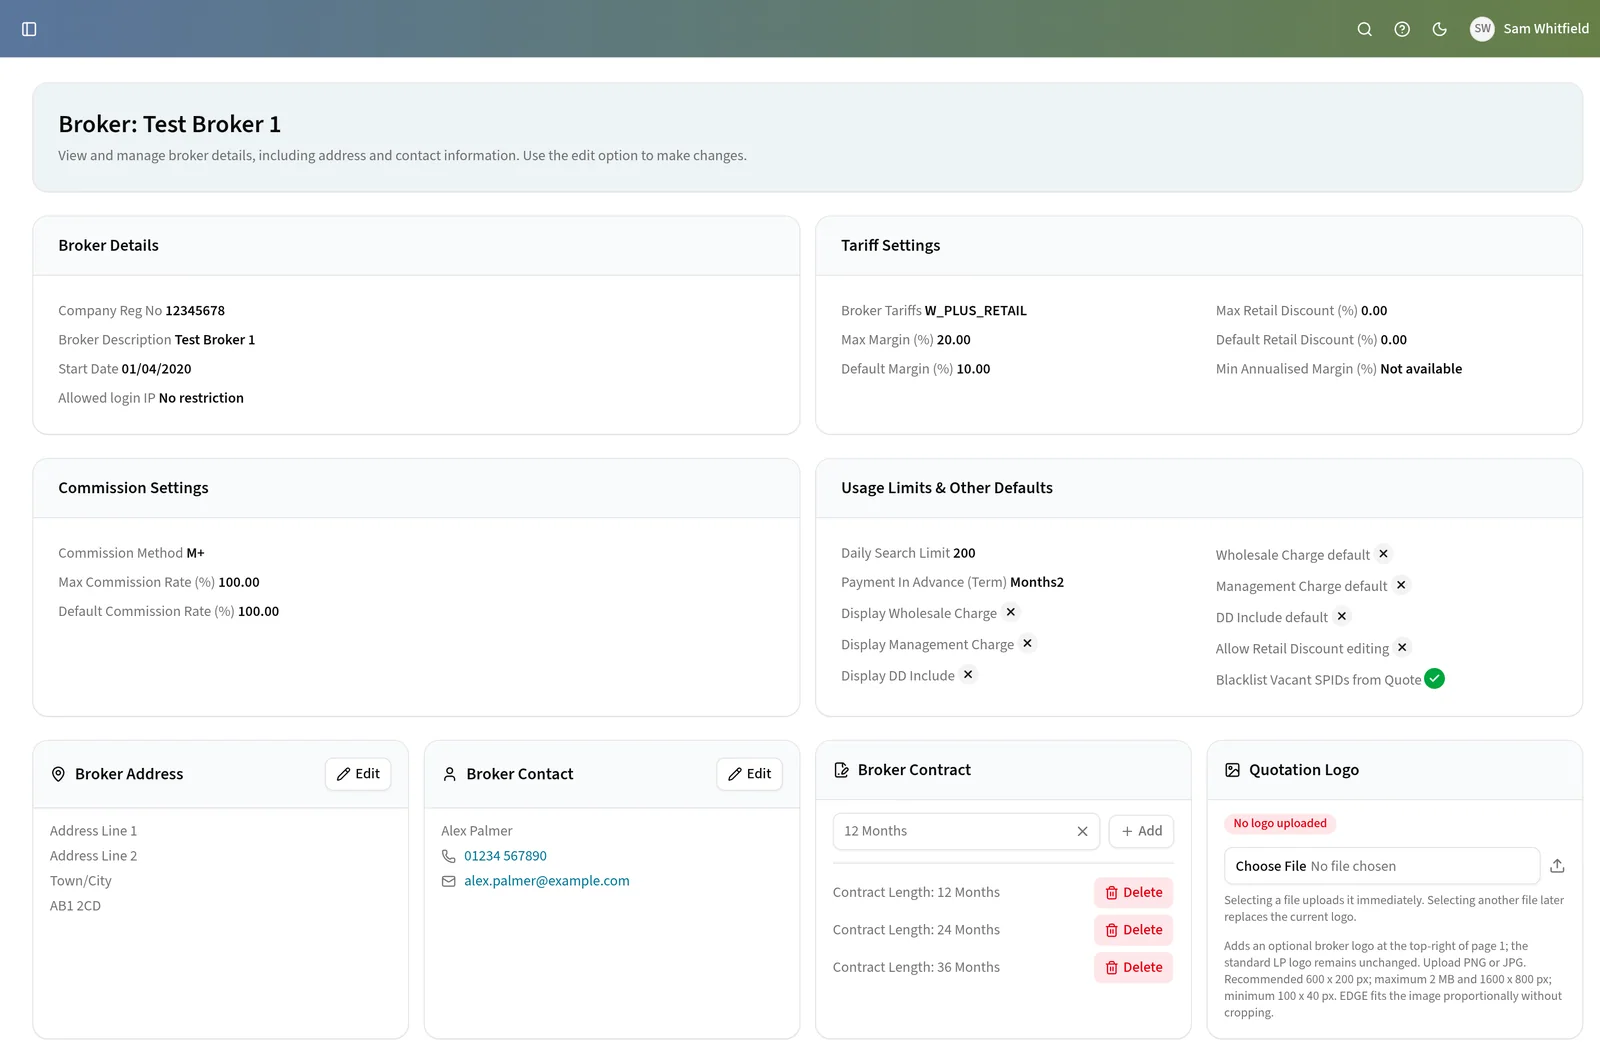Click the upload icon next to Choose File
This screenshot has width=1600, height=1053.
click(x=1557, y=866)
